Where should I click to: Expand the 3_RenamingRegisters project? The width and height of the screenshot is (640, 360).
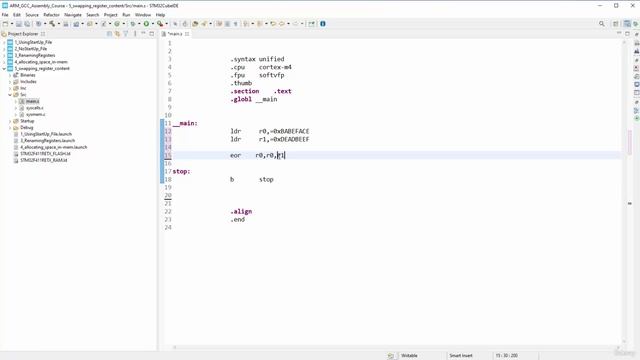(x=4, y=56)
